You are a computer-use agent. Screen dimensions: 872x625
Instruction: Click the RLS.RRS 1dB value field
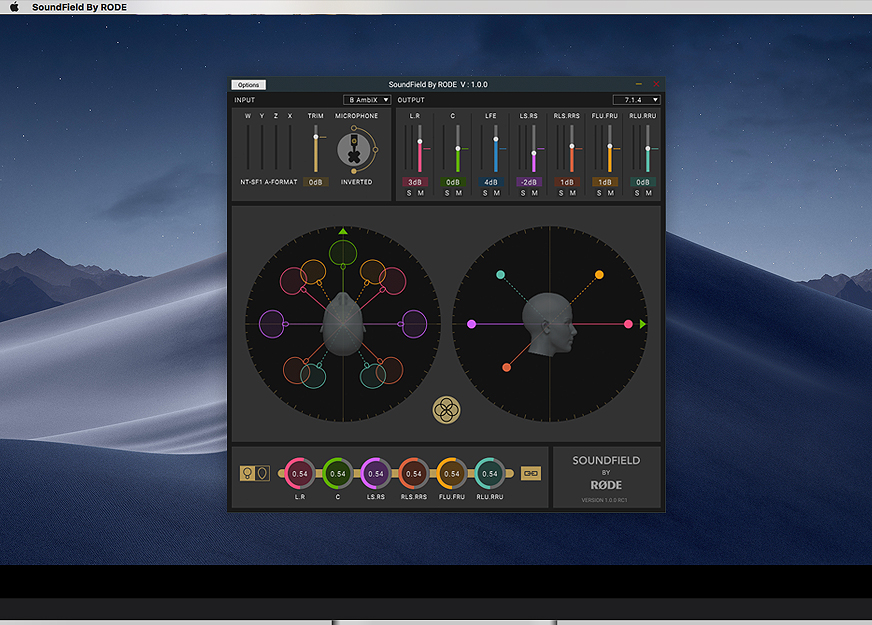[x=567, y=182]
